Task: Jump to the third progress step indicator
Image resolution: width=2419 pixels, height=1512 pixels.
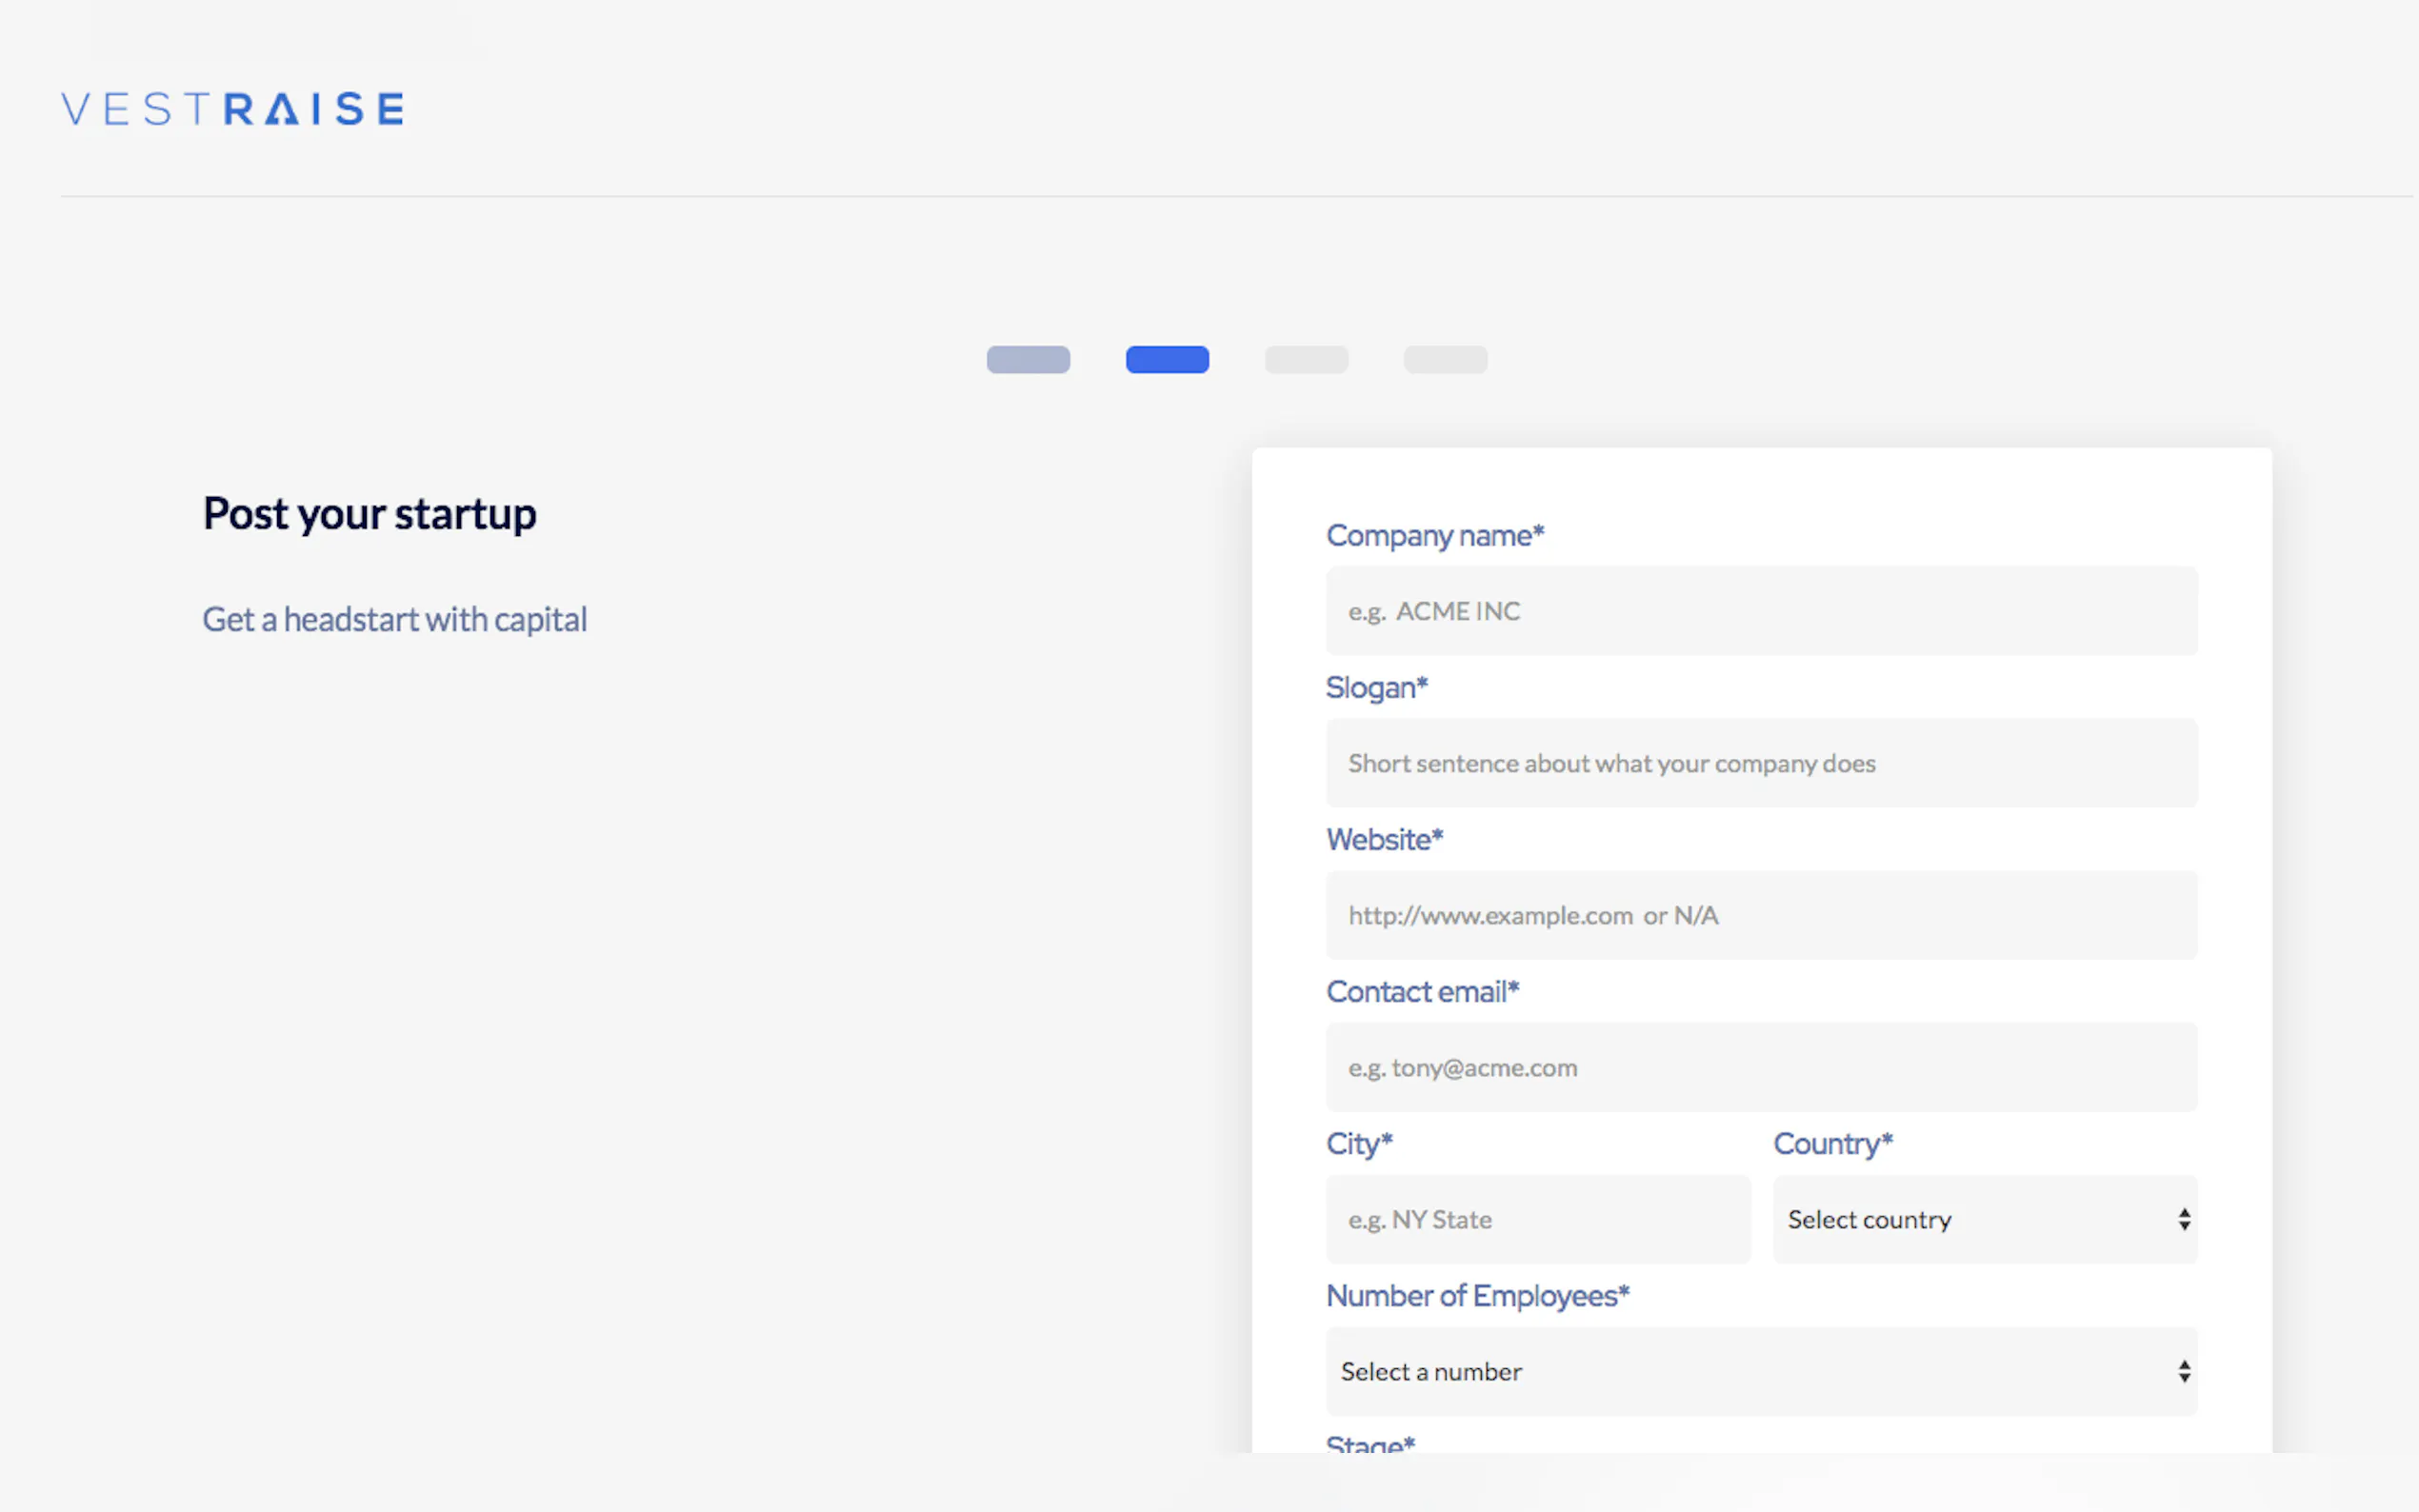Action: (x=1306, y=359)
